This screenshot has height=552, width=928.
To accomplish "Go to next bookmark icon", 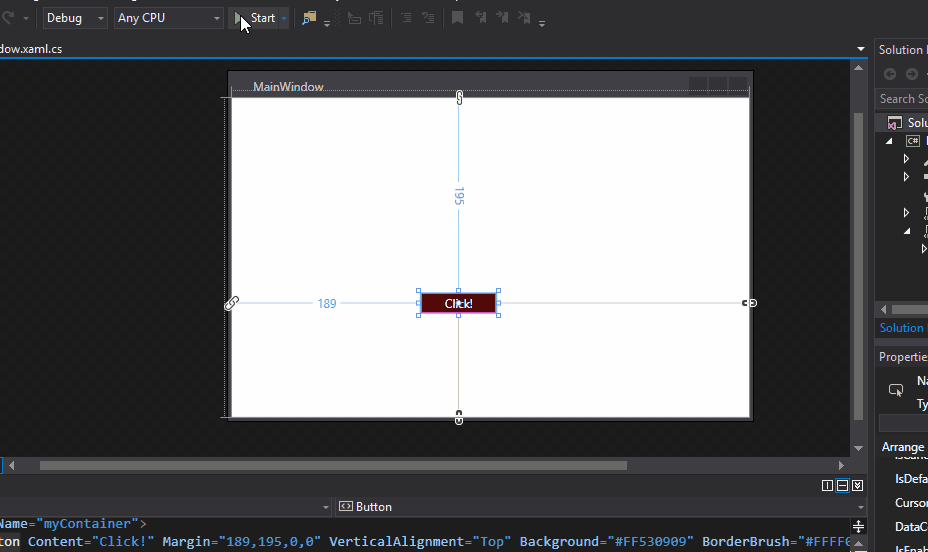I will pyautogui.click(x=502, y=18).
